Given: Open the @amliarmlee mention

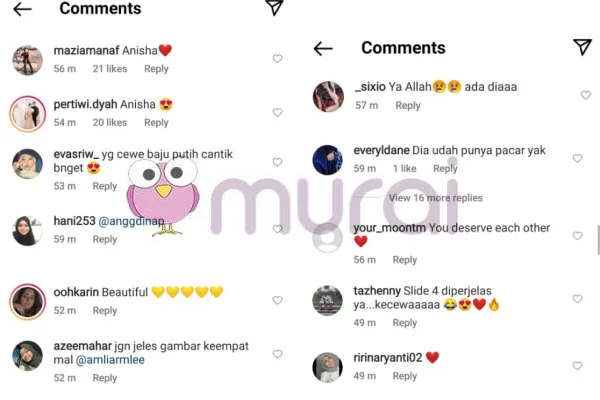Looking at the screenshot, I should [x=110, y=360].
